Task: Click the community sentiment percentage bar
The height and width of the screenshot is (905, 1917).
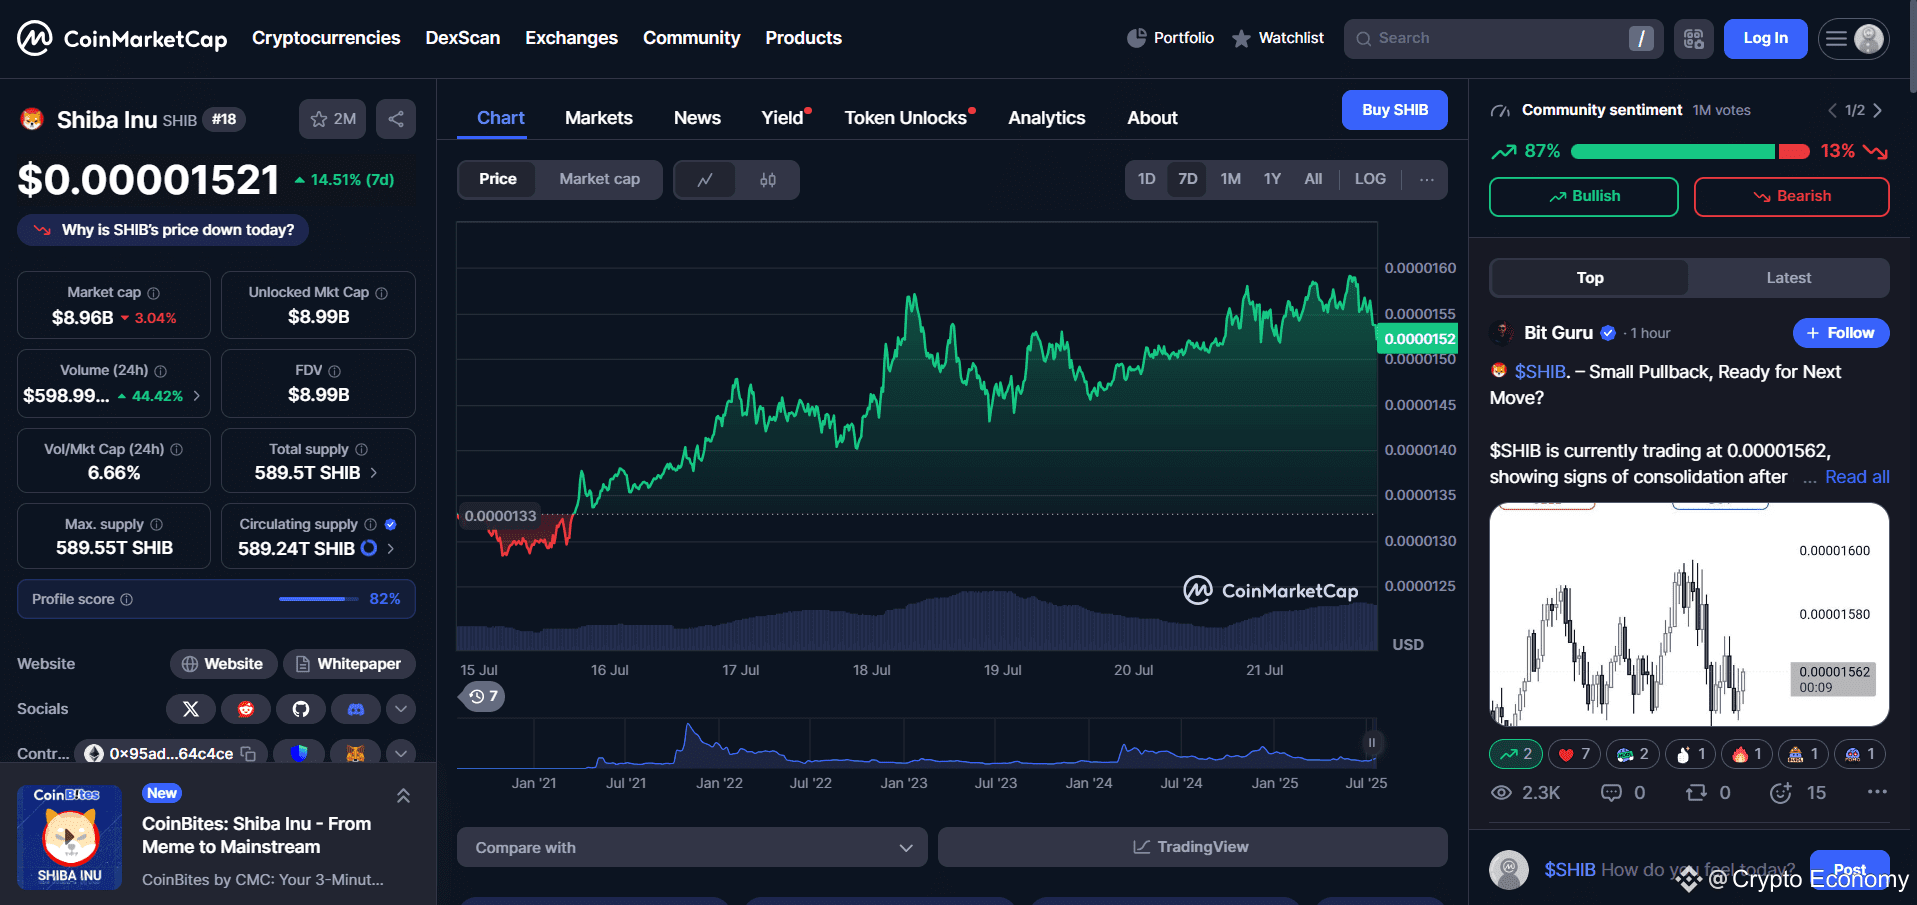Action: point(1690,152)
